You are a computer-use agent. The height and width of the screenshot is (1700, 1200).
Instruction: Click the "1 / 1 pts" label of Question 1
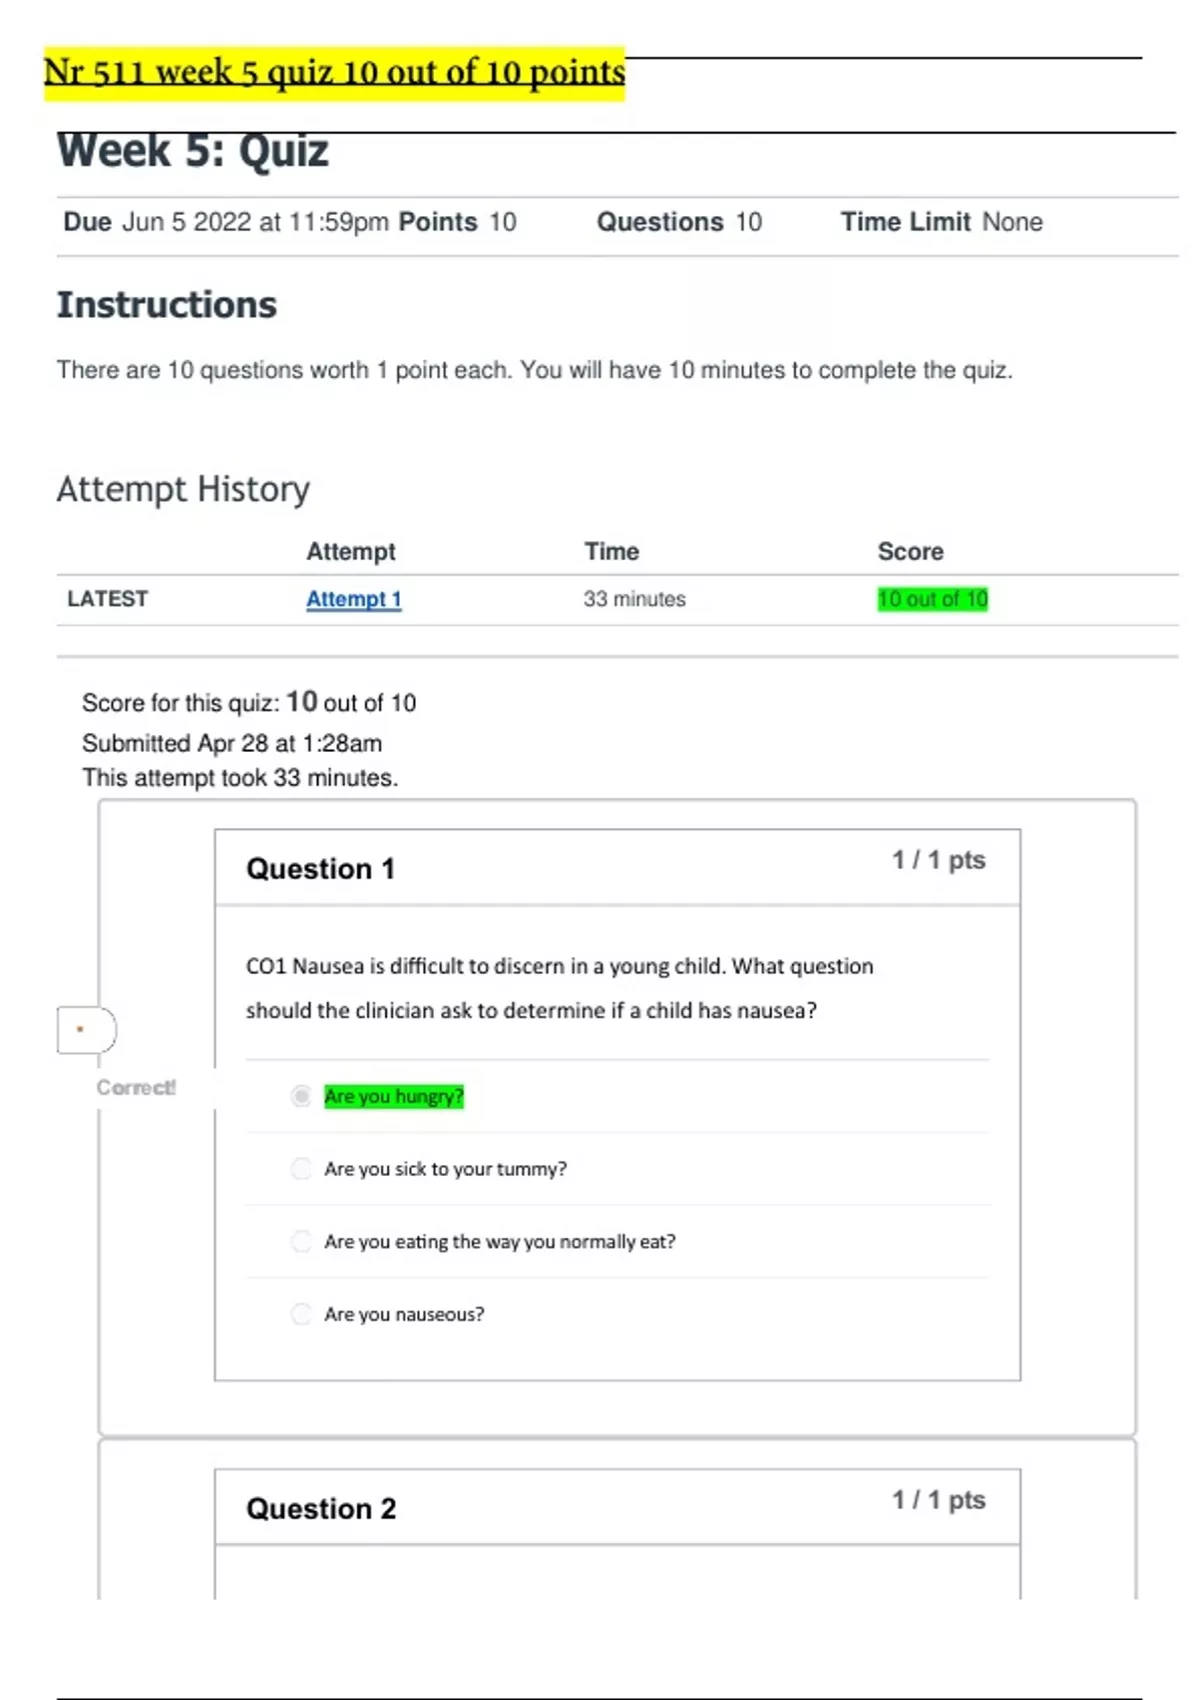click(x=938, y=860)
